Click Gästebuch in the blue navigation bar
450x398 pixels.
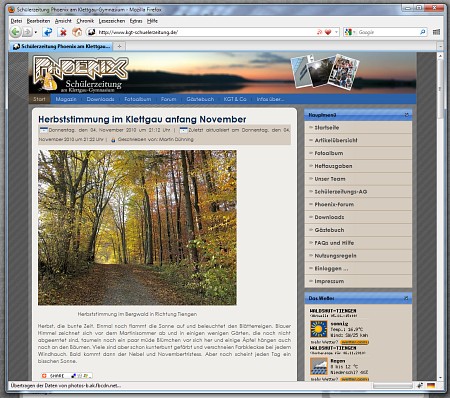[x=200, y=99]
